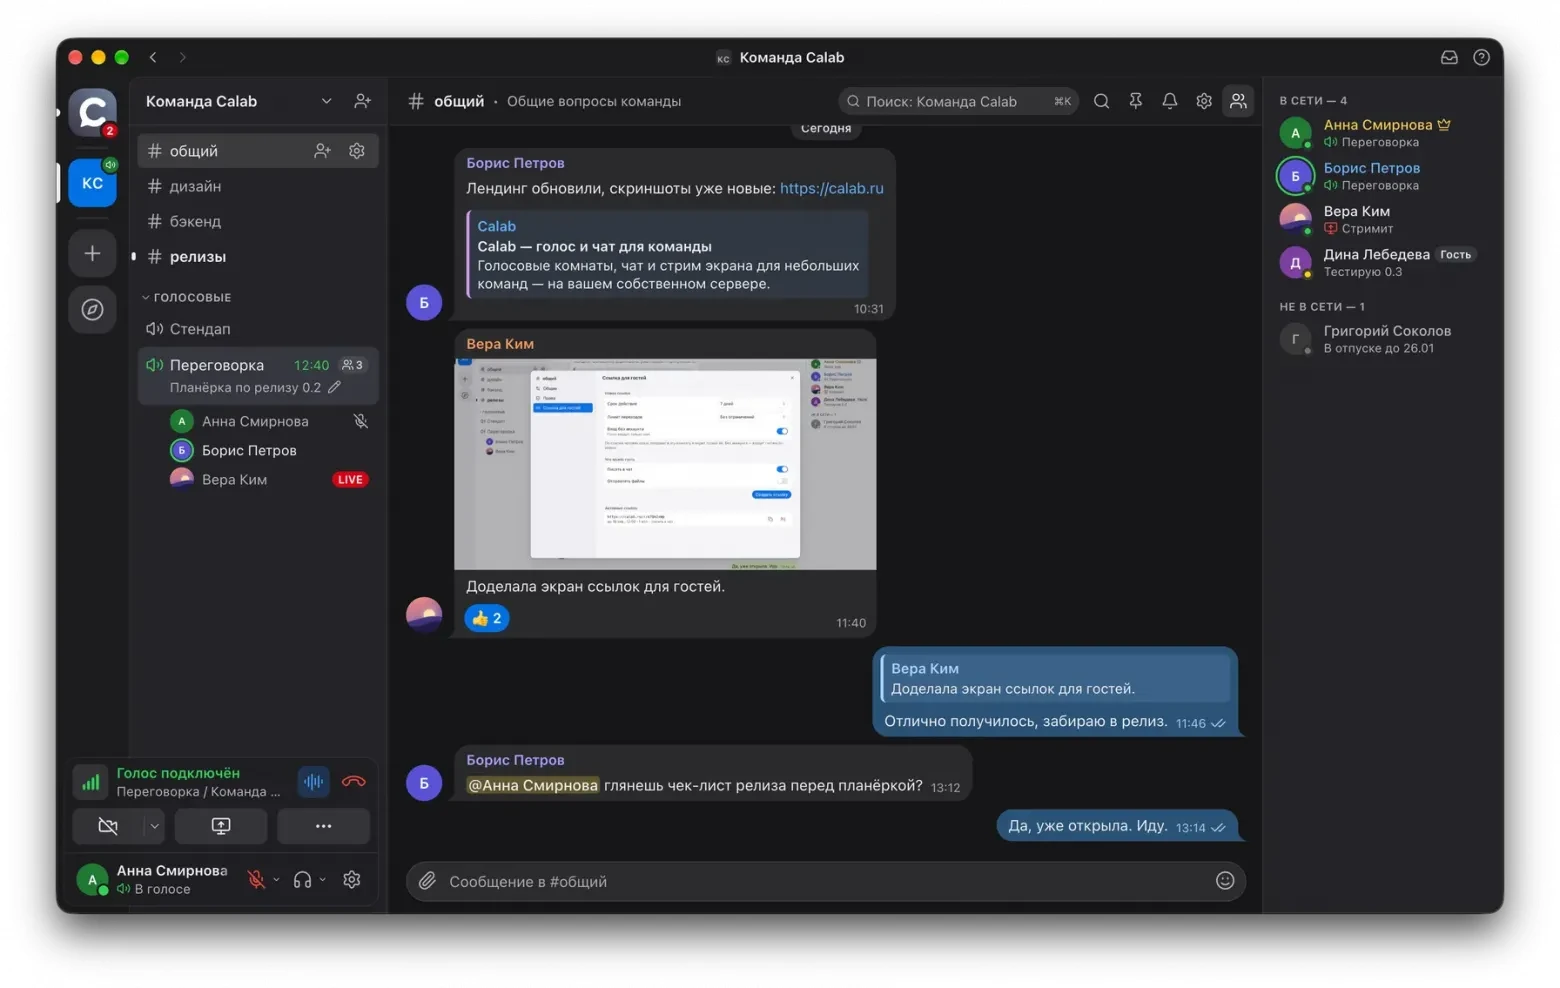The image size is (1560, 988).
Task: Open user settings gear at bottom
Action: (x=352, y=880)
